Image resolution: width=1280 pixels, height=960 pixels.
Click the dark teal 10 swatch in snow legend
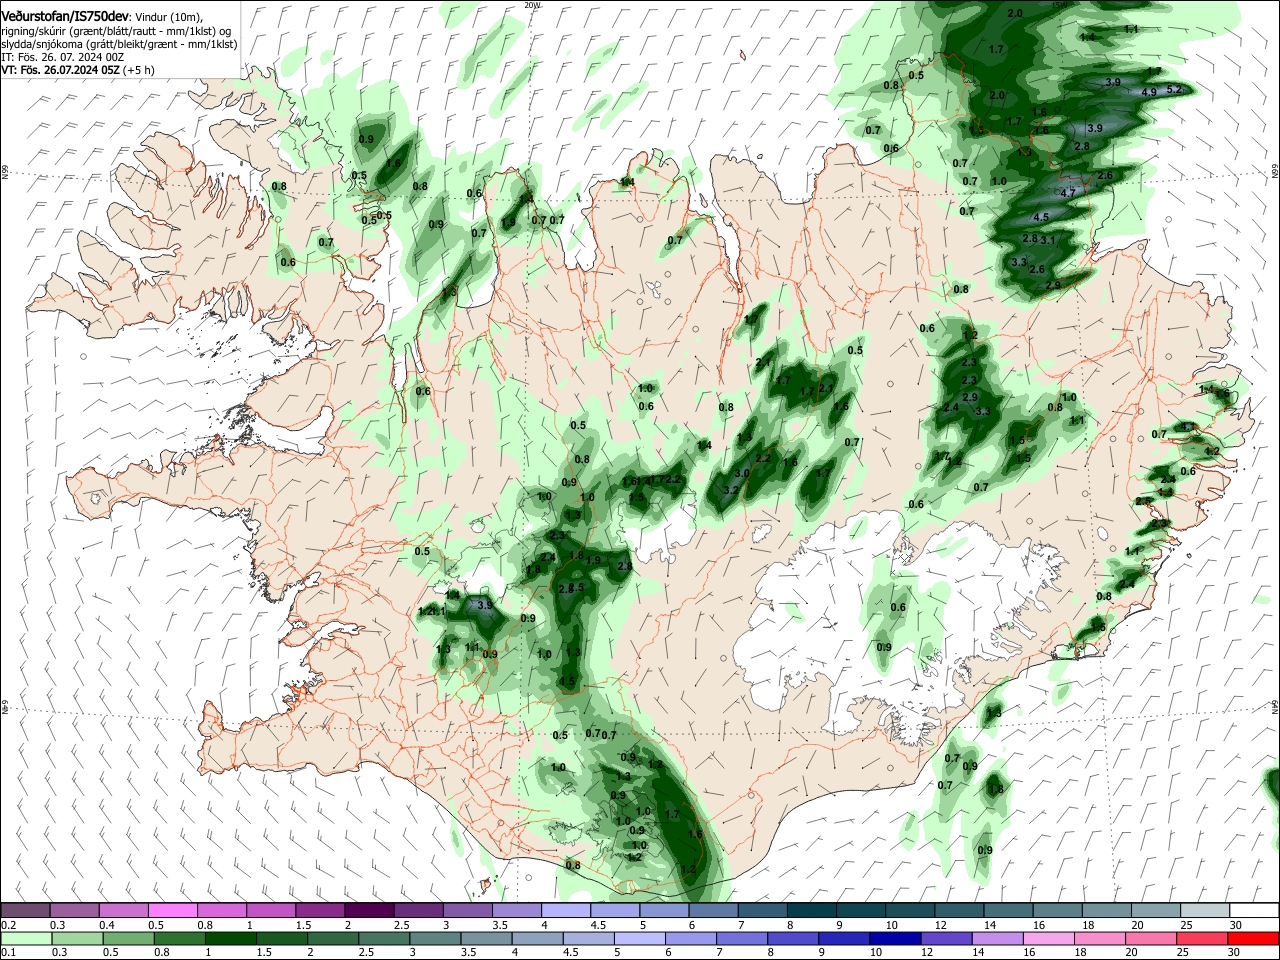click(x=910, y=910)
